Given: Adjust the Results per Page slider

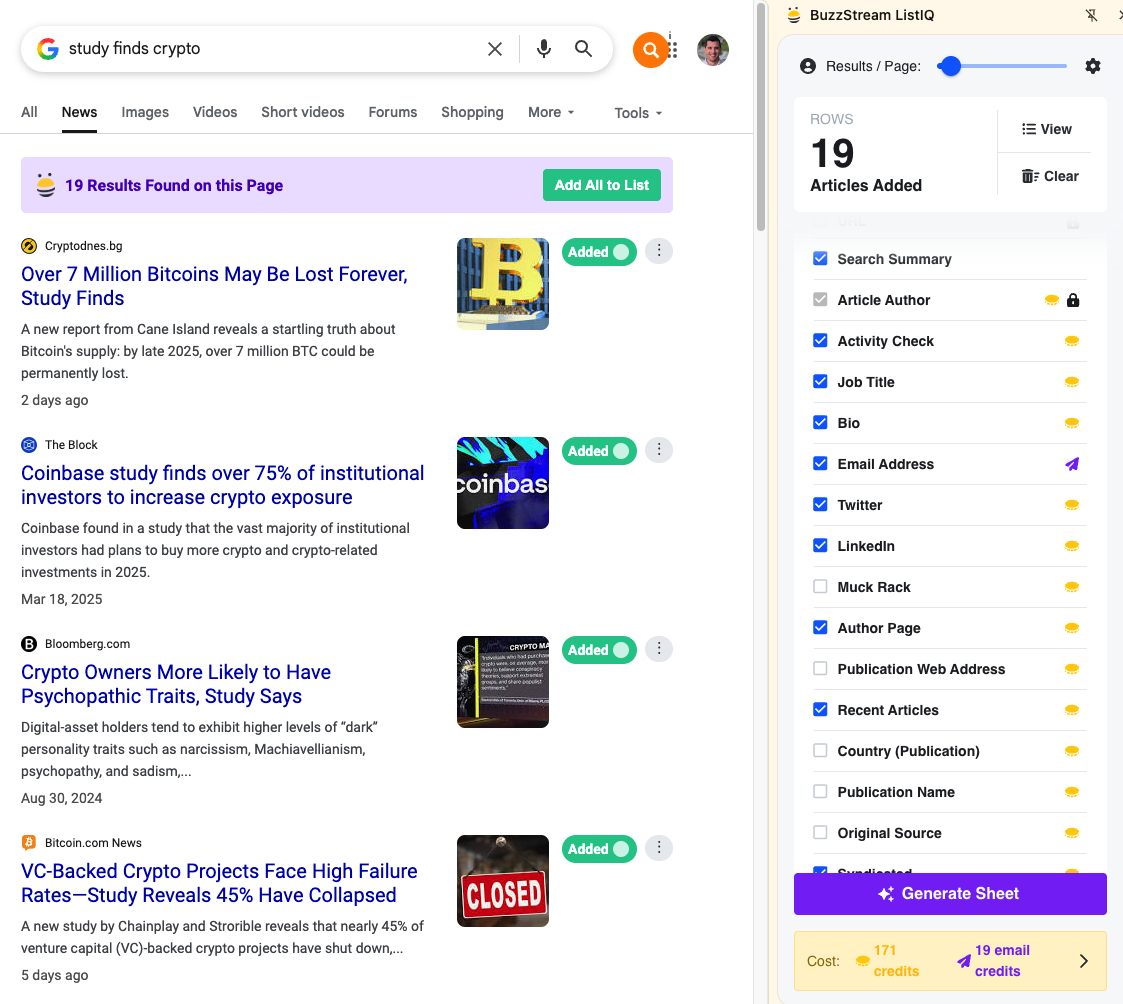Looking at the screenshot, I should (x=951, y=66).
